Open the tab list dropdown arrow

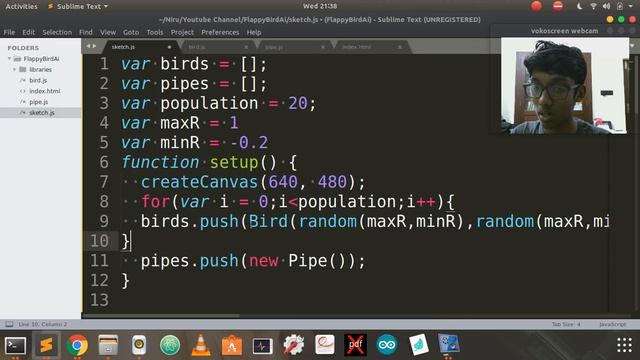pos(632,46)
